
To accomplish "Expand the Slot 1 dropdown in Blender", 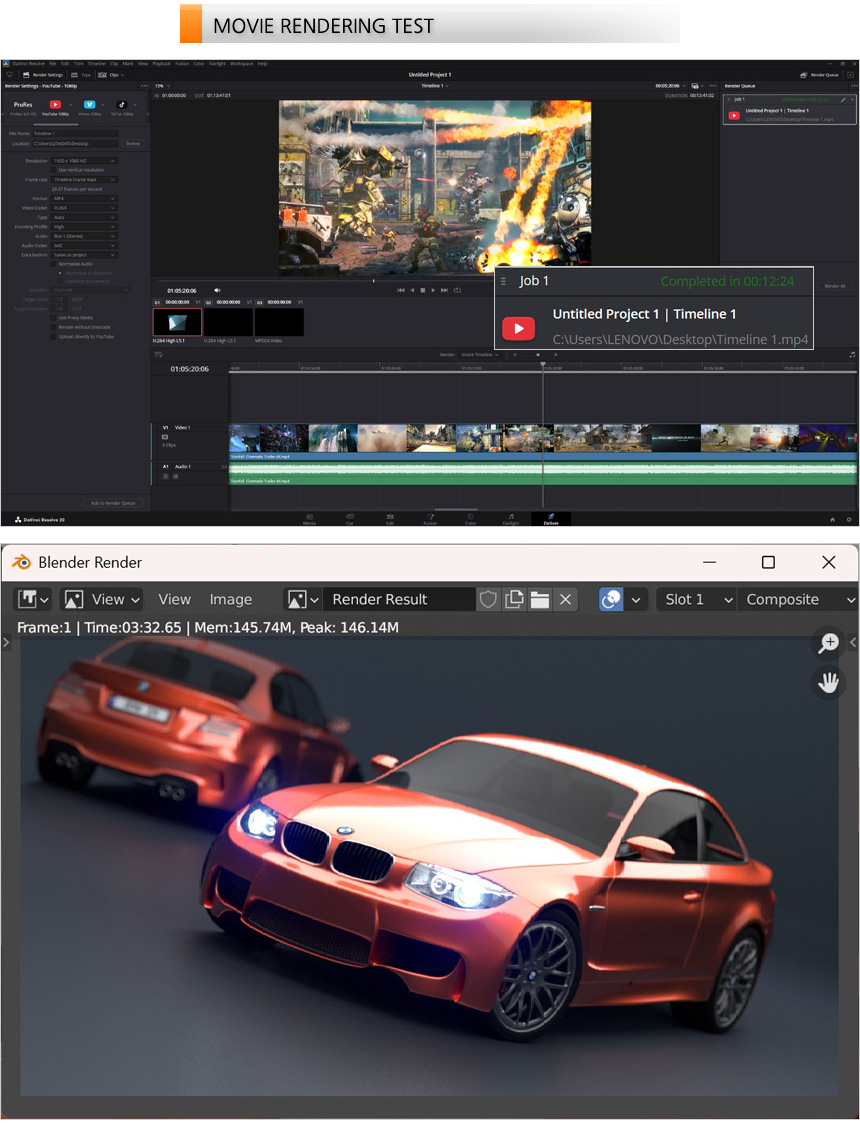I will click(695, 599).
